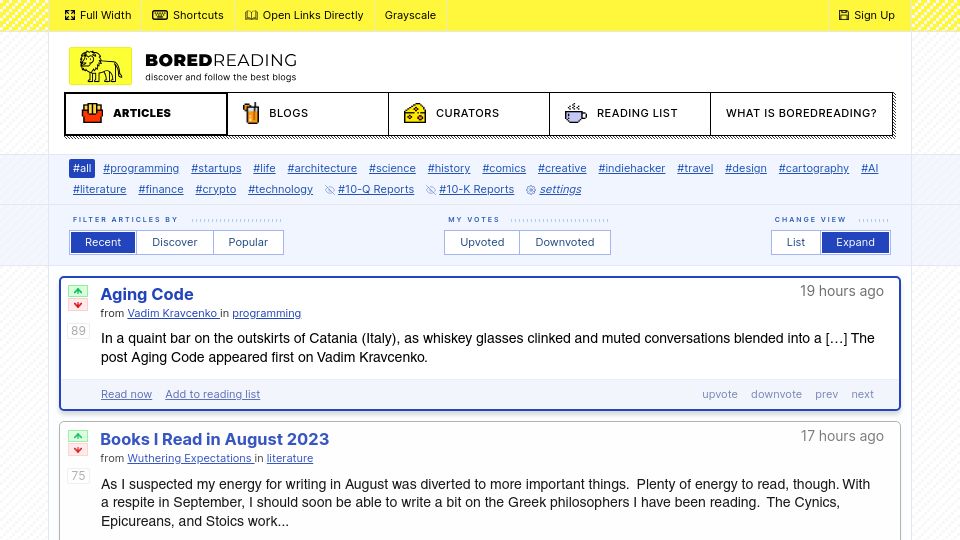Go to next article
The height and width of the screenshot is (540, 960).
(862, 394)
